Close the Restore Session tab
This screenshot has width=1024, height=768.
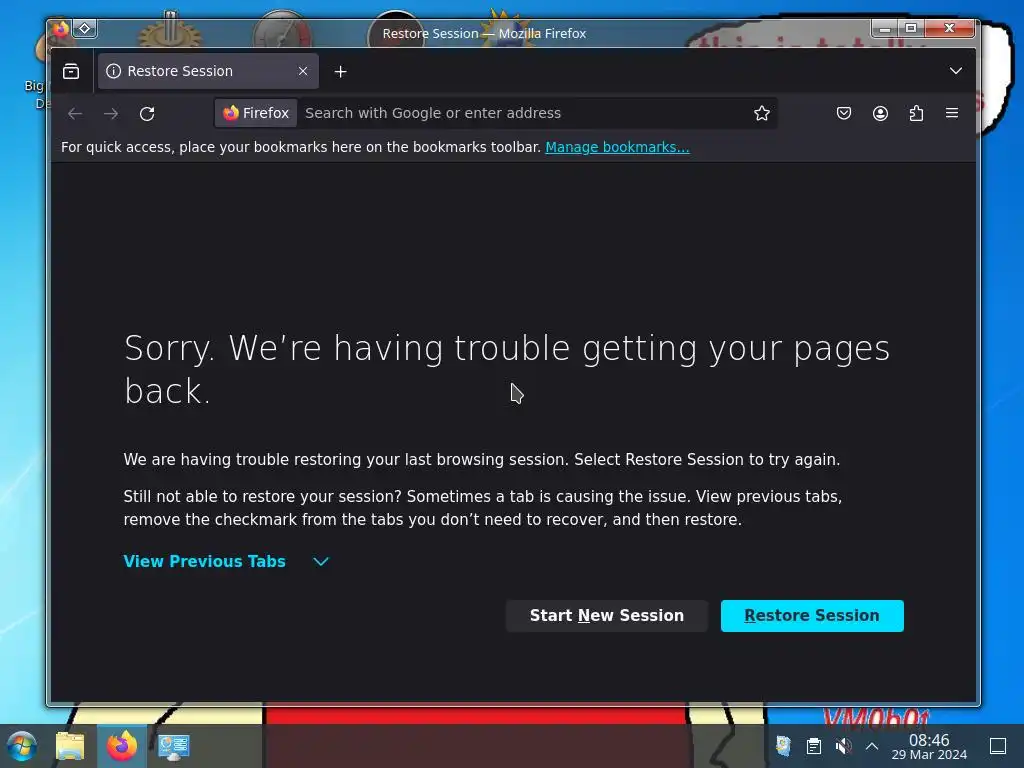303,71
